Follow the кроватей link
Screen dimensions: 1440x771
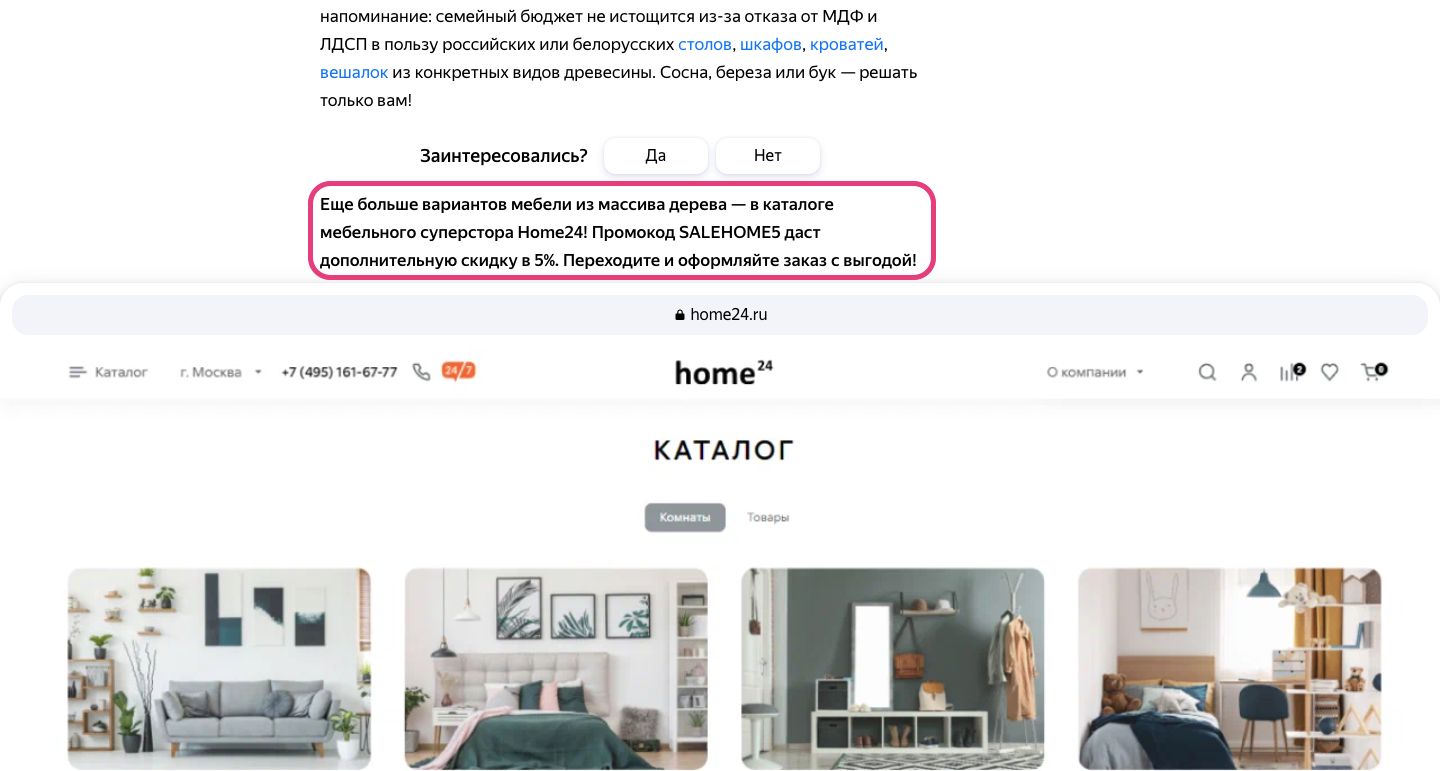[x=847, y=45]
